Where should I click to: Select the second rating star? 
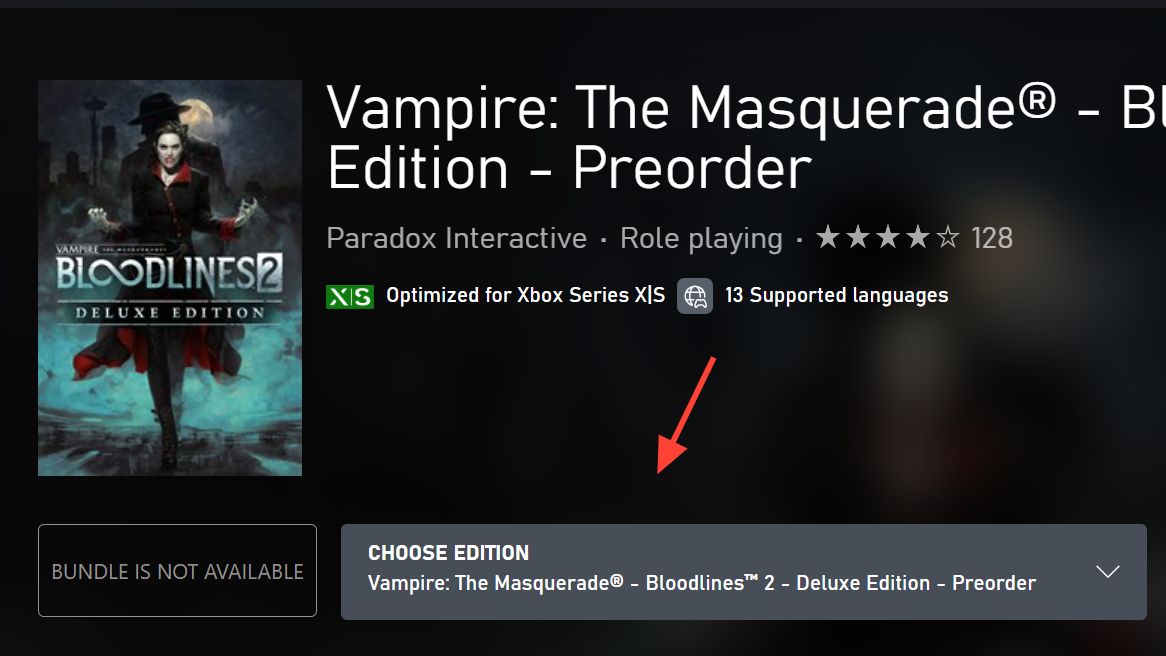coord(858,238)
